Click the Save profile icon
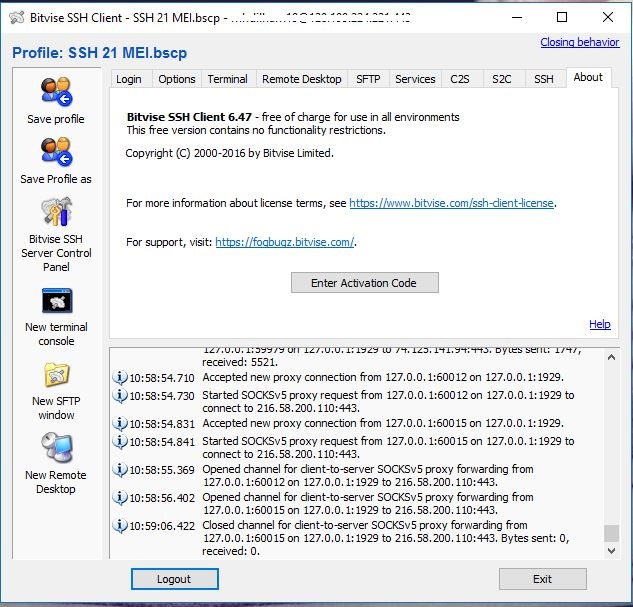 56,91
